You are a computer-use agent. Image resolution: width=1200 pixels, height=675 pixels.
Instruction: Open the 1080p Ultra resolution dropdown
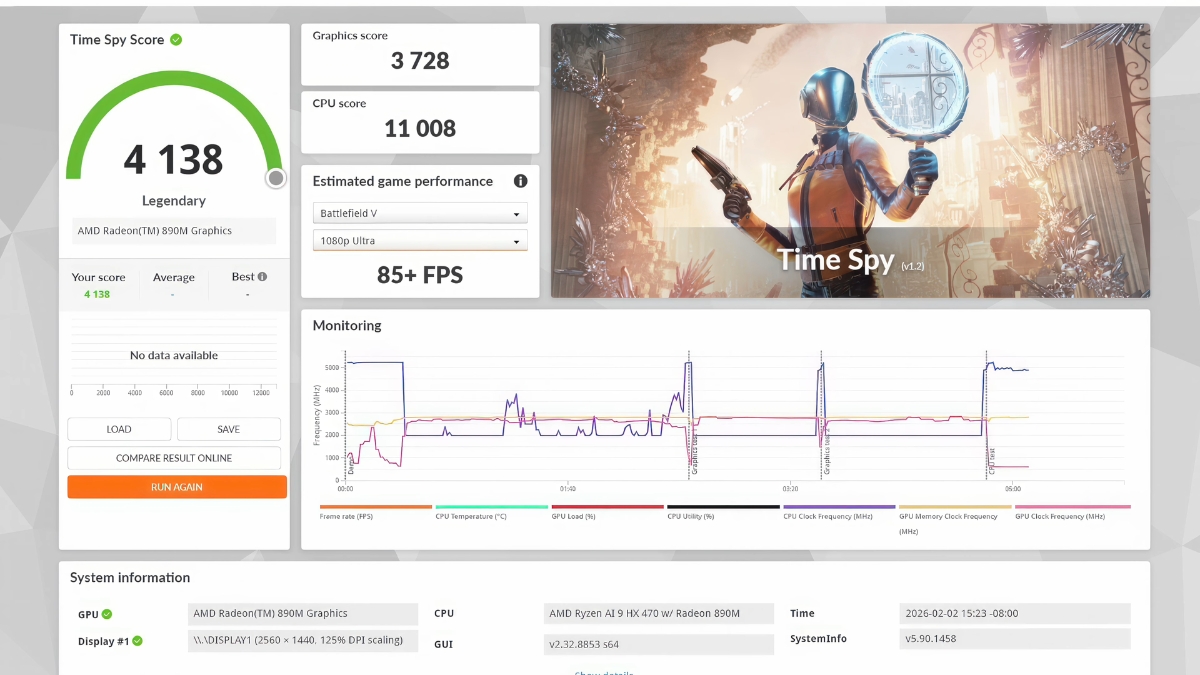[x=420, y=240]
